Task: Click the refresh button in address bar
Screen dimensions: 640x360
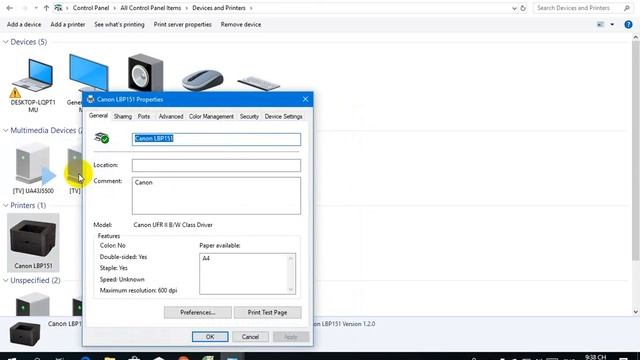Action: click(x=523, y=8)
